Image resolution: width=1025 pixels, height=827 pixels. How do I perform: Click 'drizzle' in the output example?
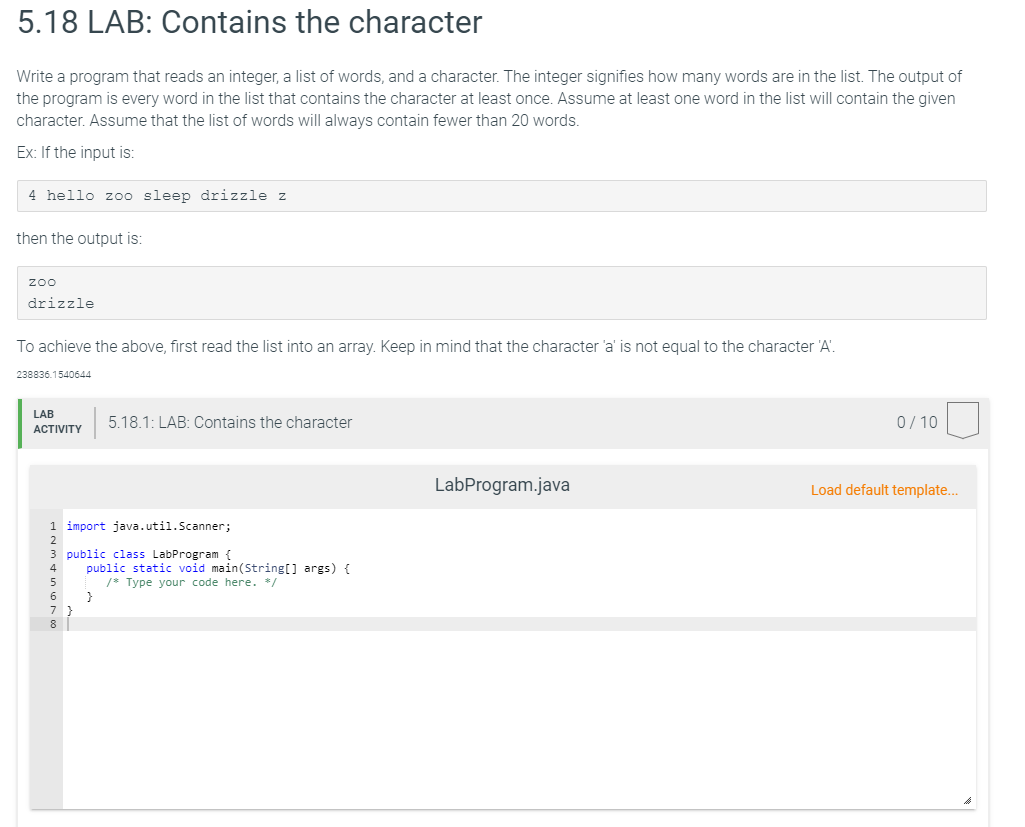point(61,304)
